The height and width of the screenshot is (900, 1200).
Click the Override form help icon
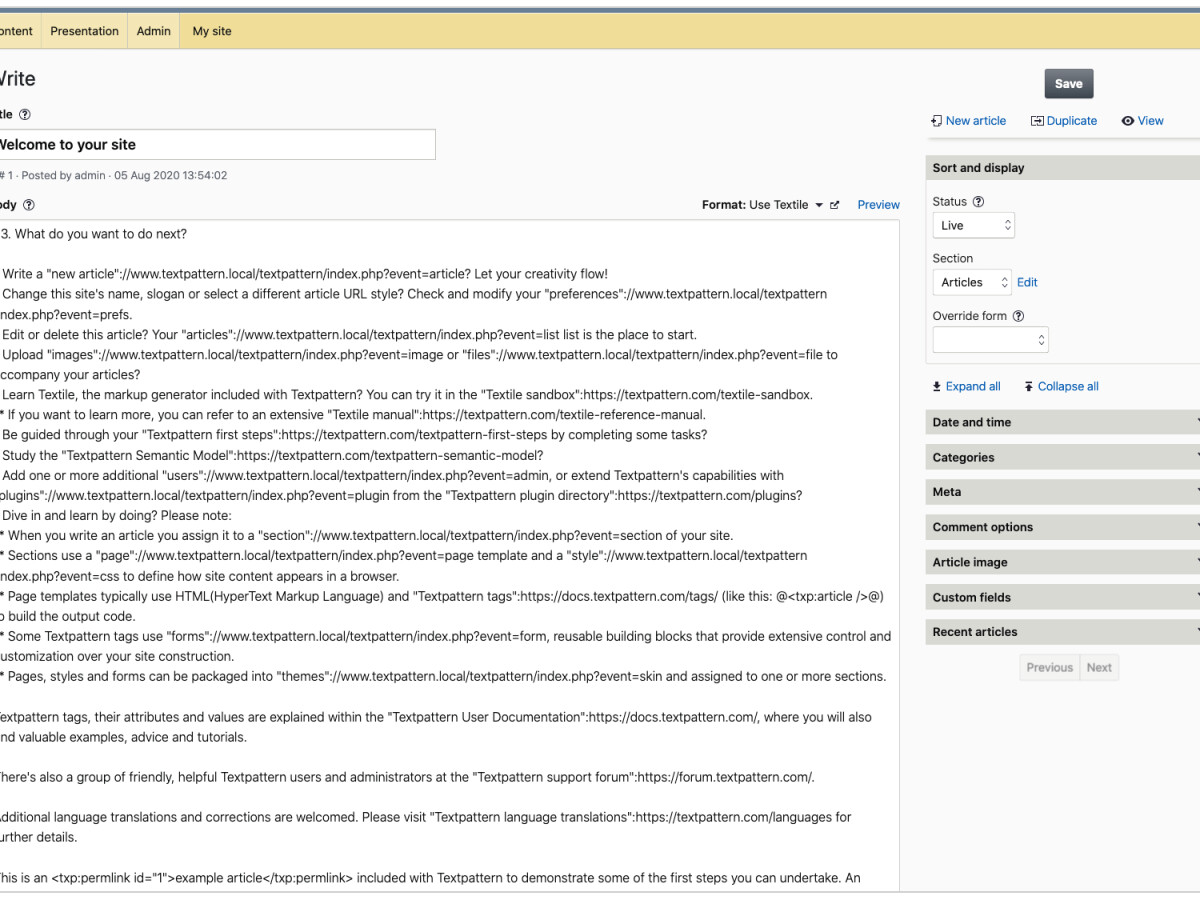pos(1018,316)
